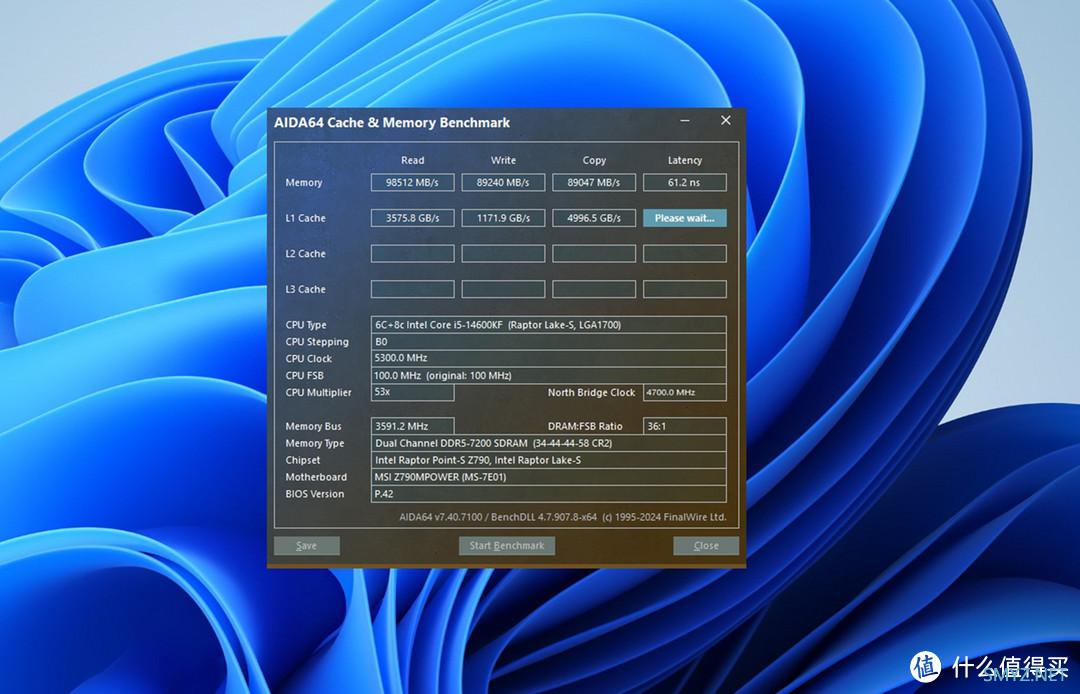Click the empty L2 Cache Latency cell
The height and width of the screenshot is (694, 1080).
coord(685,253)
